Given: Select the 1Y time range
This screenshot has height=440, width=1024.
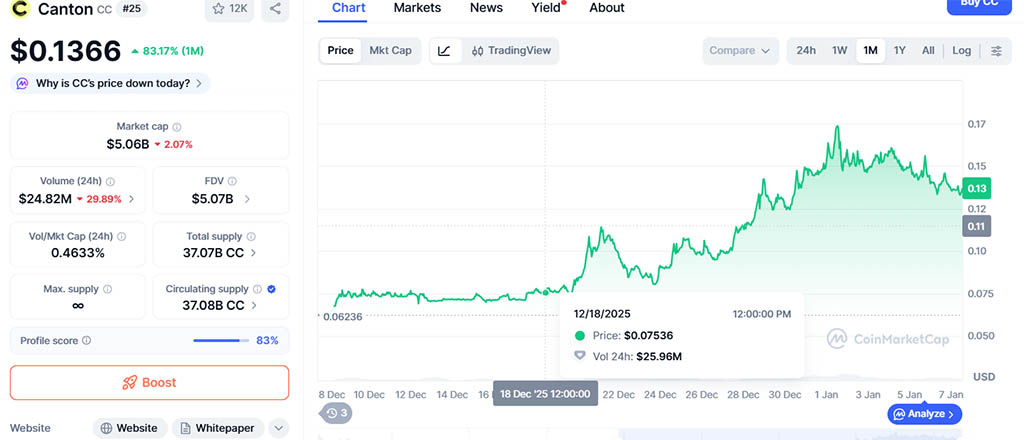Looking at the screenshot, I should point(899,51).
